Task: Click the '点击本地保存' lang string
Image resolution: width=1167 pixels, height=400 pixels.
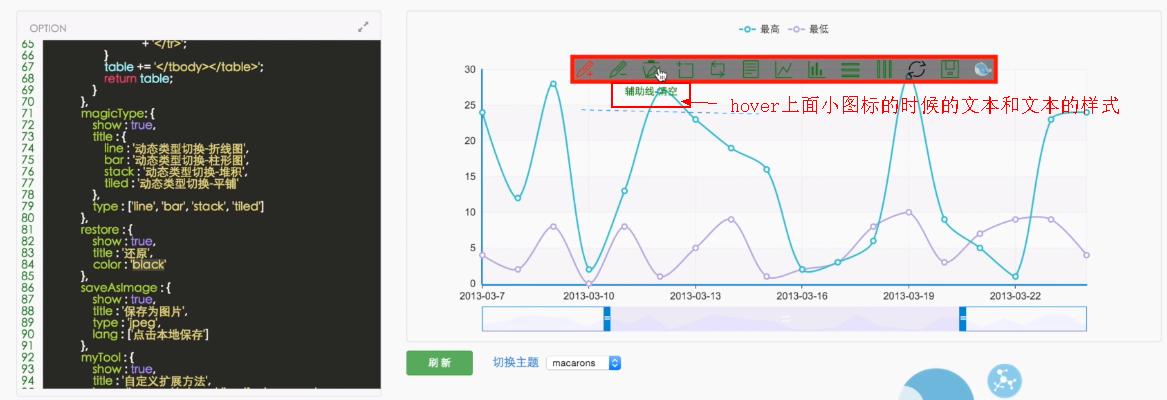Action: click(167, 334)
